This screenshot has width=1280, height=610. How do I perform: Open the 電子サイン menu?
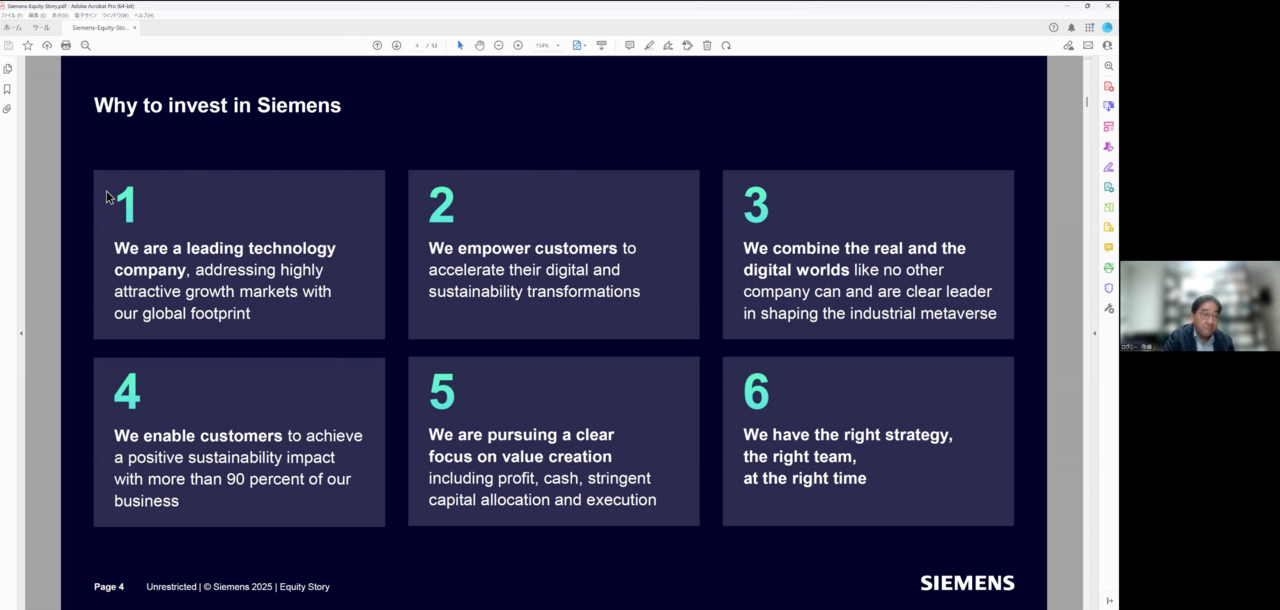click(x=86, y=15)
